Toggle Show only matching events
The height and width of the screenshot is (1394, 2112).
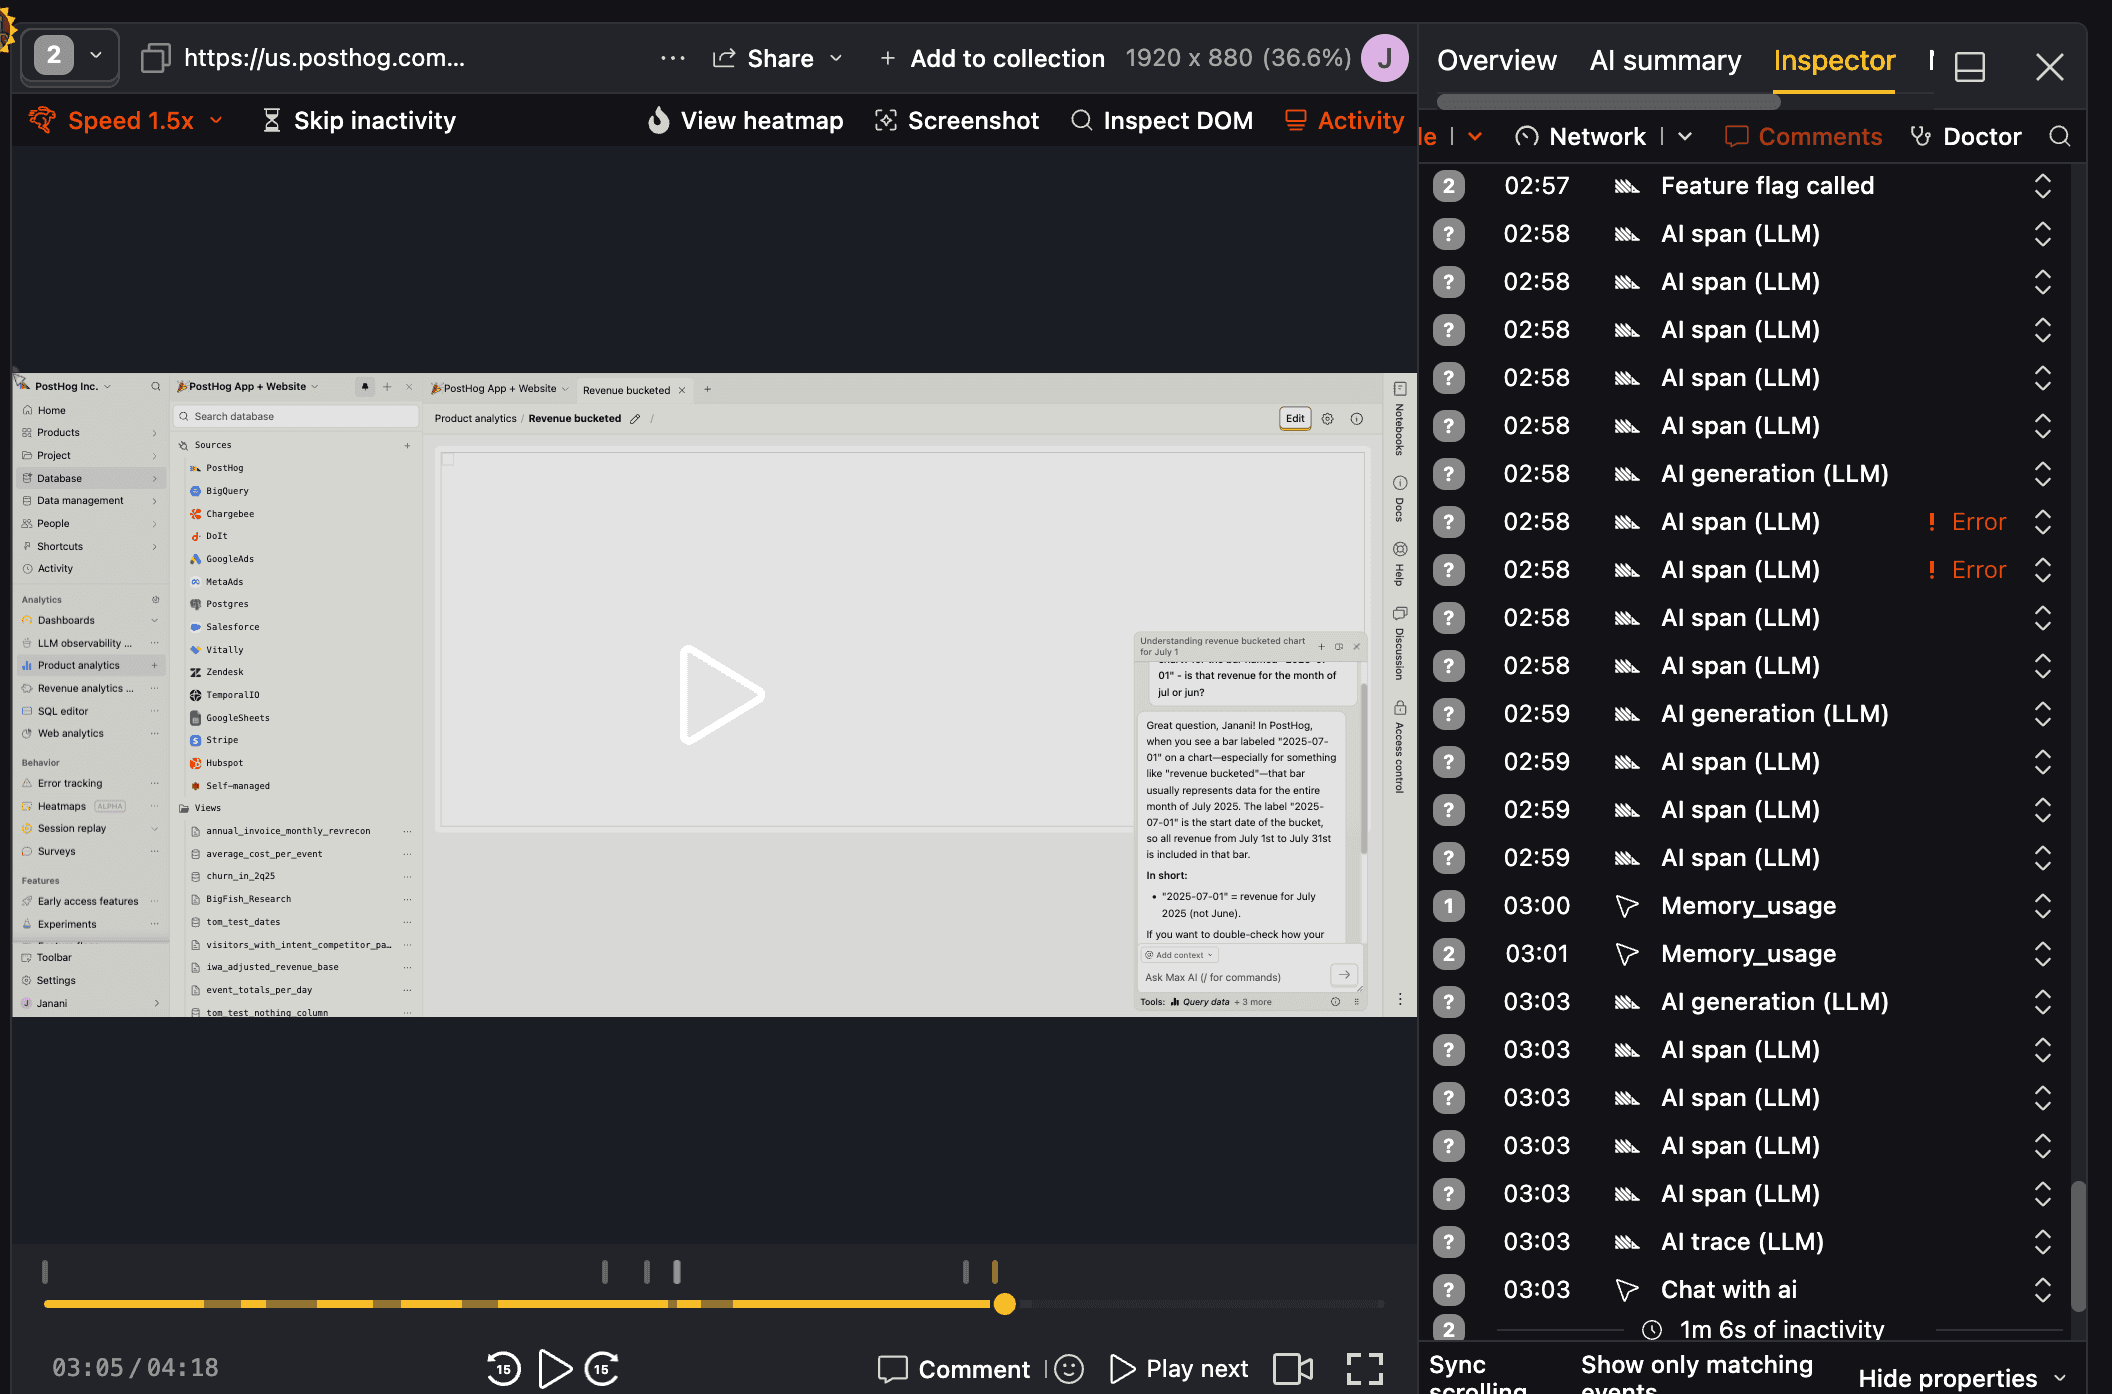coord(1696,1374)
